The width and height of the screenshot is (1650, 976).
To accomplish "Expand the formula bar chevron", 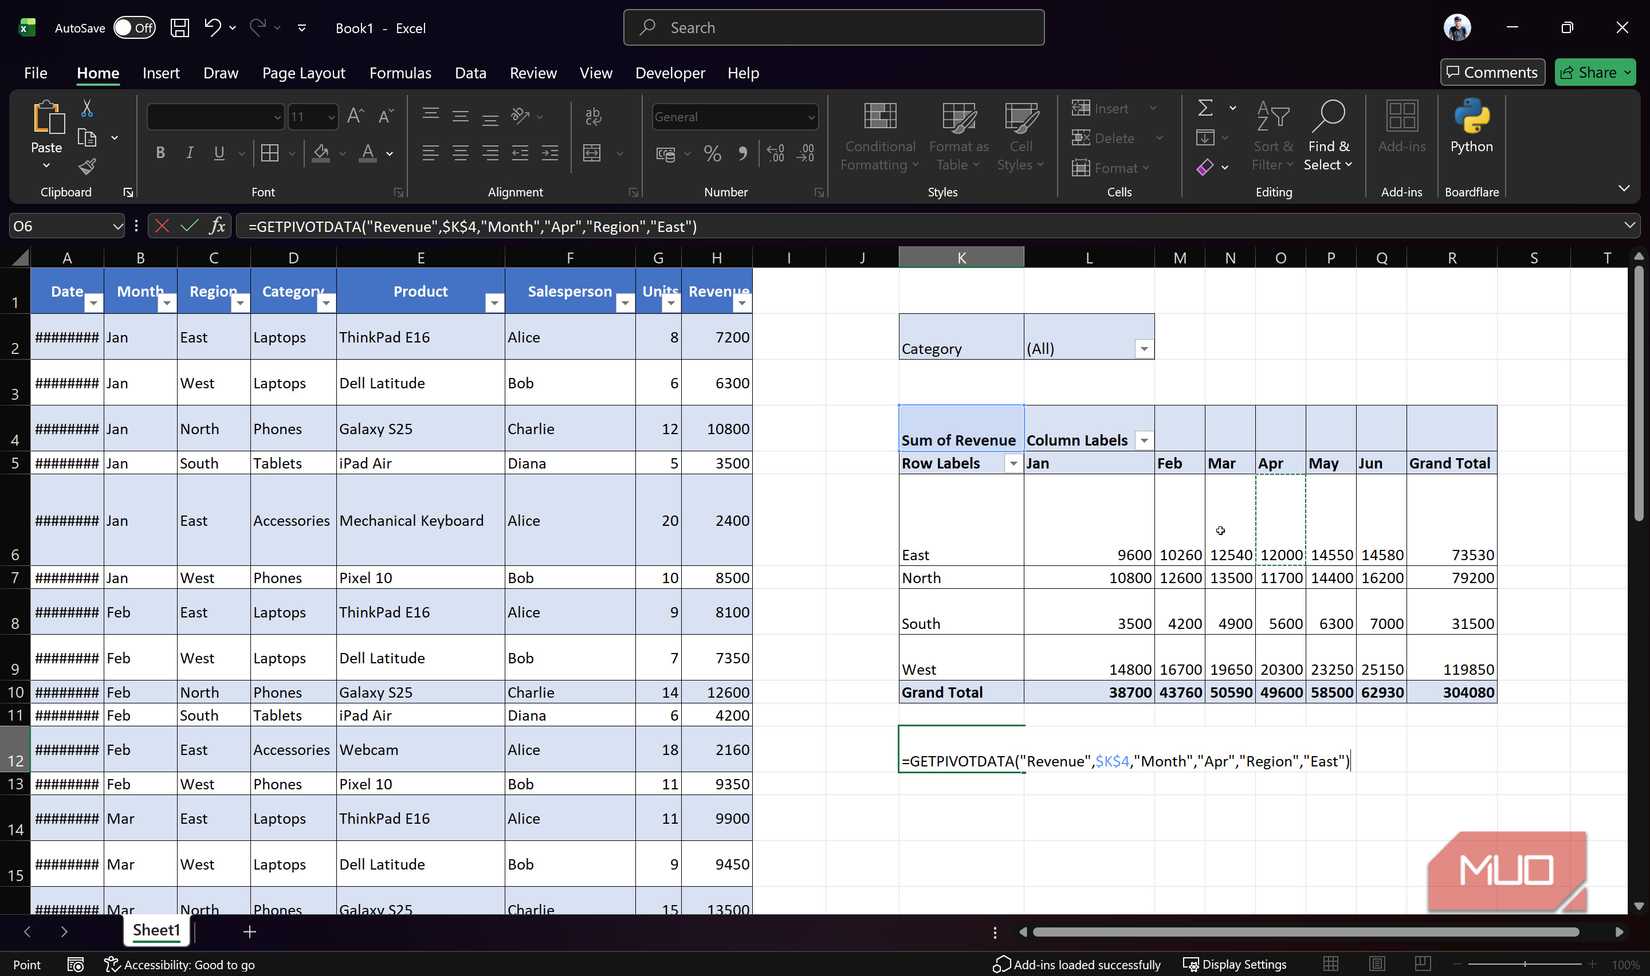I will pyautogui.click(x=1629, y=226).
